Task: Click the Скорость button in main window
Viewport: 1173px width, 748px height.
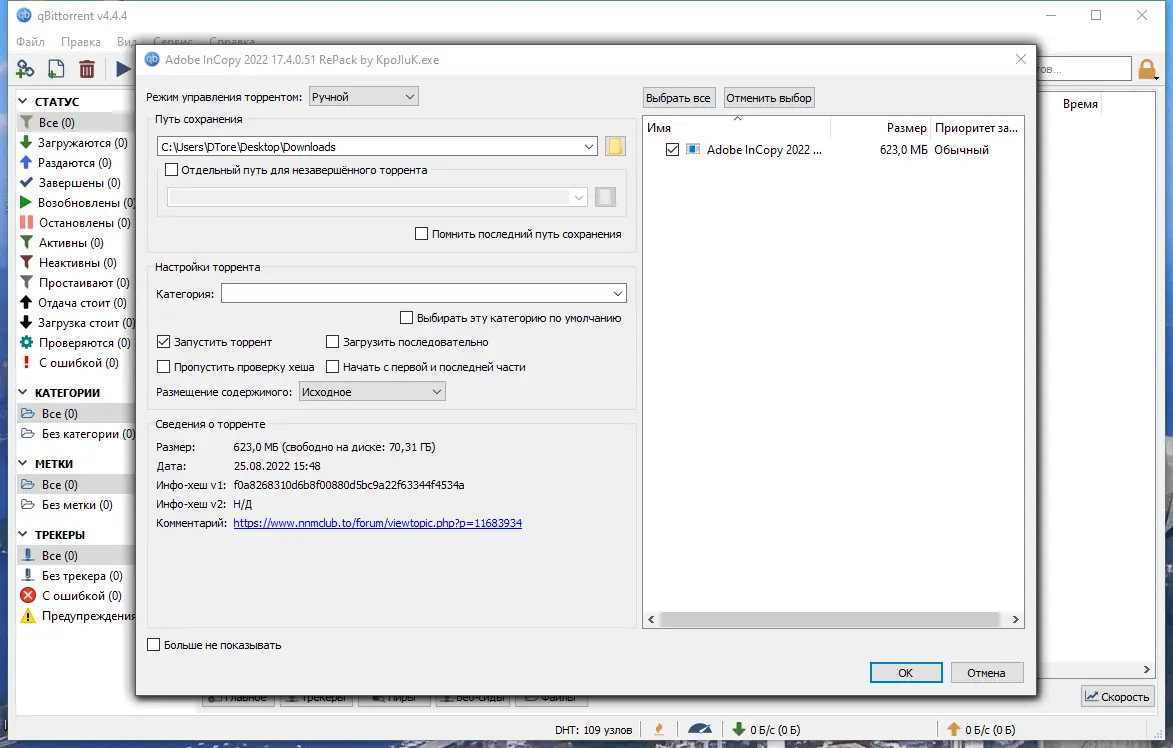Action: [1117, 696]
